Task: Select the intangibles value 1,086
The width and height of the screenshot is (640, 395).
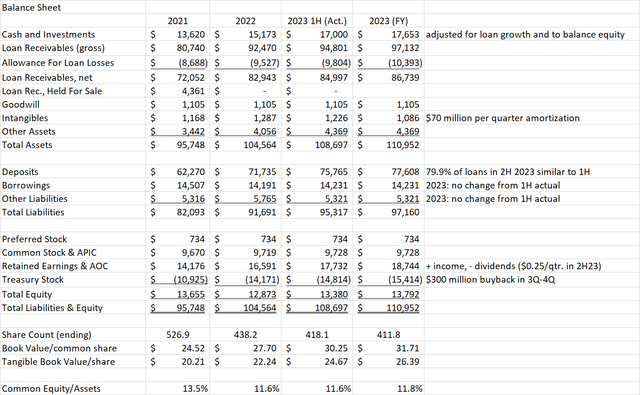Action: [408, 118]
